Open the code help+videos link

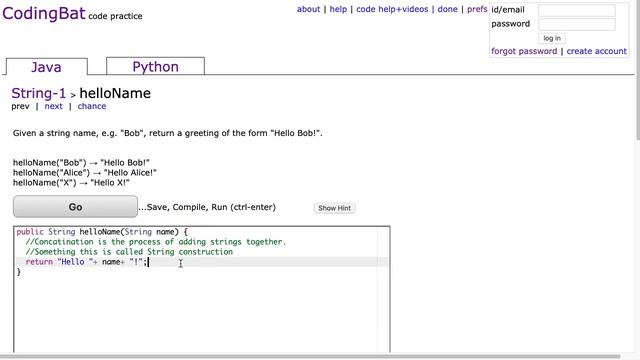click(x=392, y=9)
